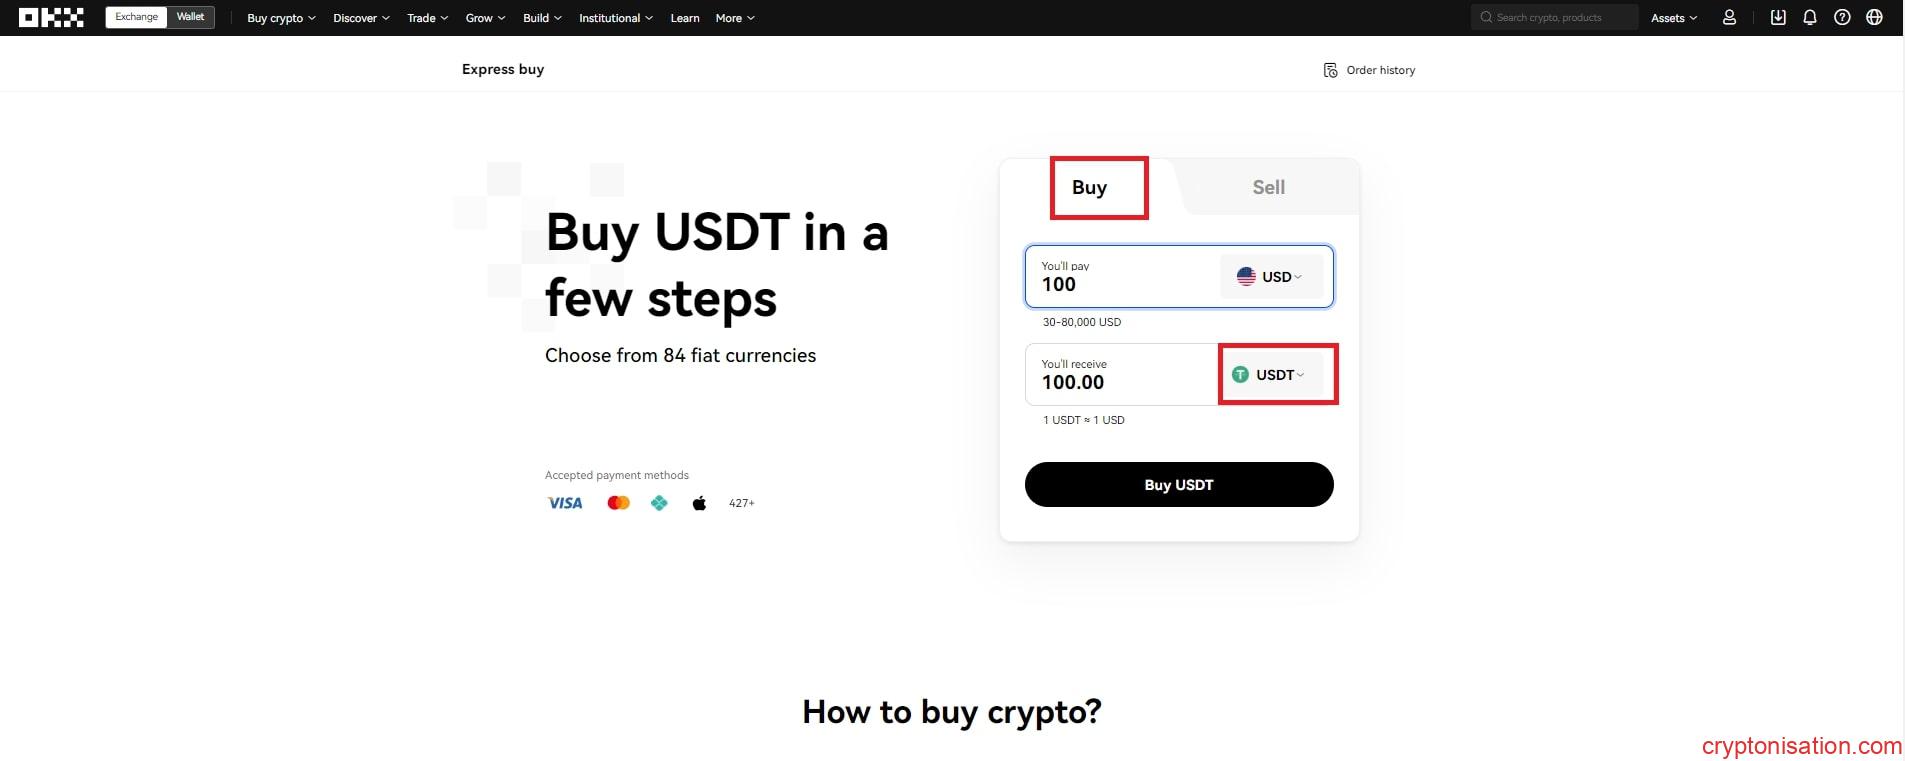Click the Buy USDT button

tap(1179, 484)
